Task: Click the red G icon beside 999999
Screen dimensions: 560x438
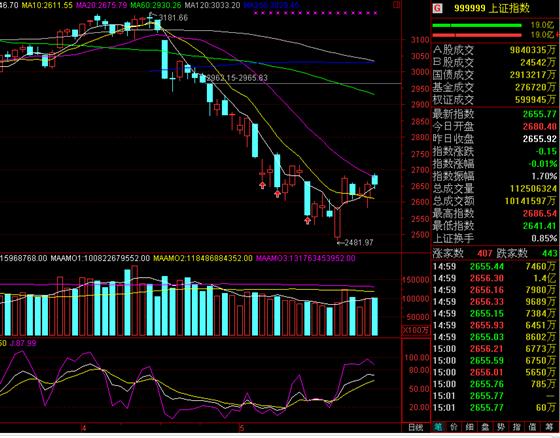Action: (438, 8)
